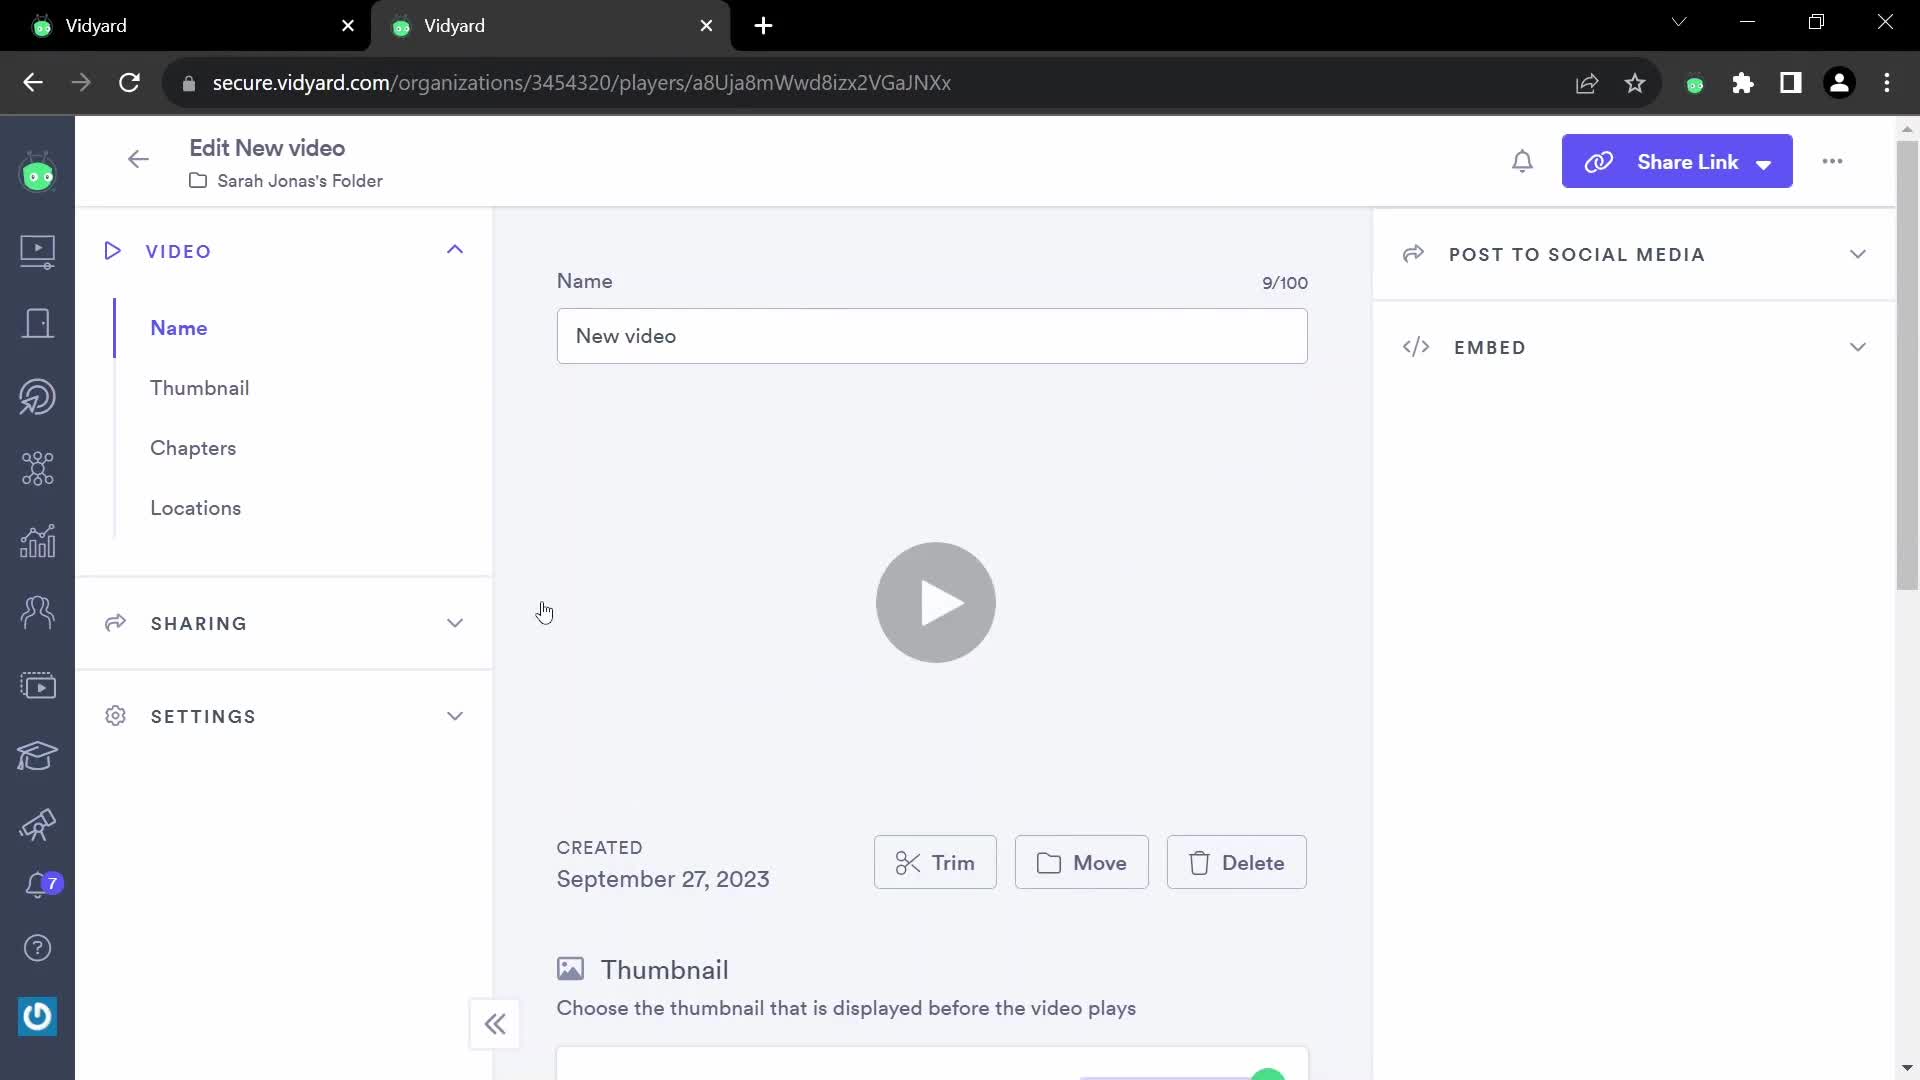Viewport: 1920px width, 1080px height.
Task: Click the September 27, 2023 date text
Action: click(663, 879)
